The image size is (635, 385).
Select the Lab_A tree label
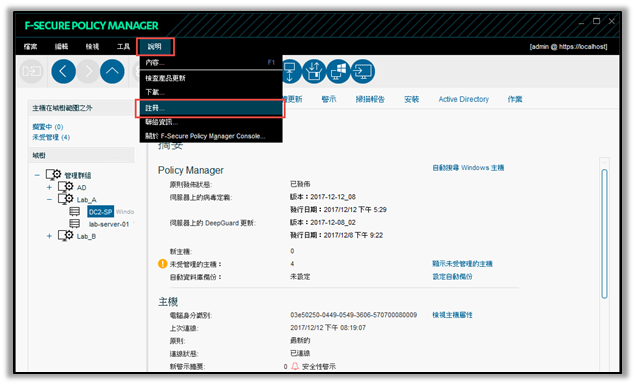pyautogui.click(x=87, y=200)
